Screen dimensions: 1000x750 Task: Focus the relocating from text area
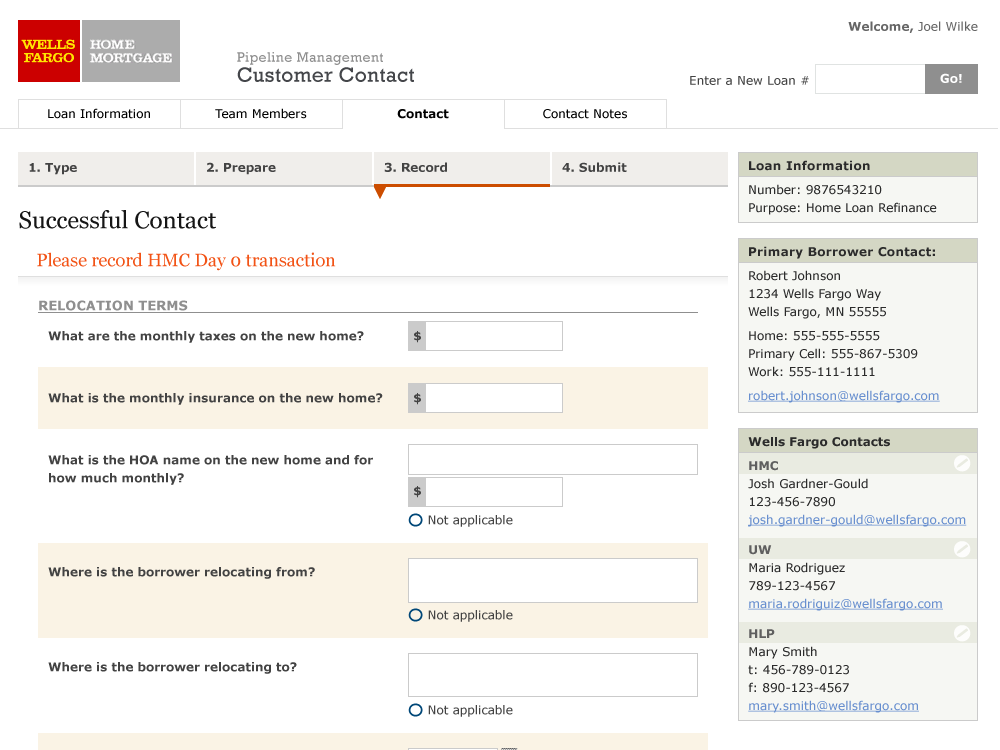pyautogui.click(x=553, y=580)
